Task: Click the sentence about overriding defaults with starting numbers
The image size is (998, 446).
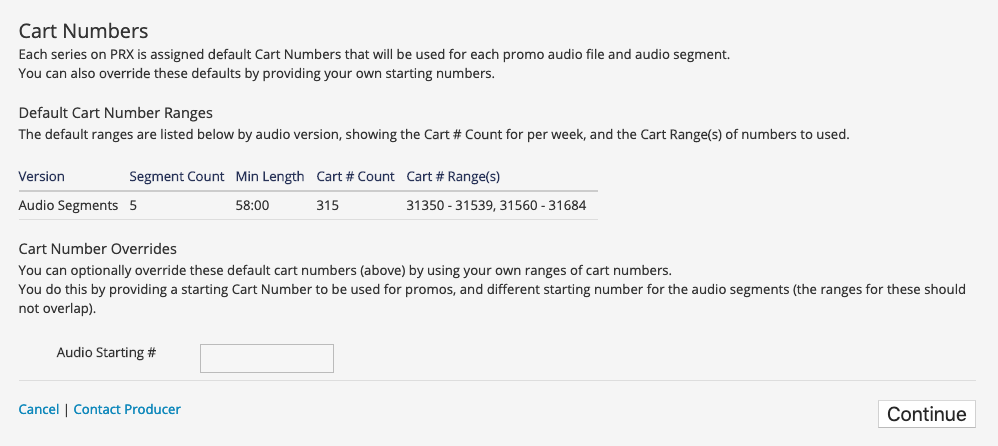Action: click(x=257, y=73)
